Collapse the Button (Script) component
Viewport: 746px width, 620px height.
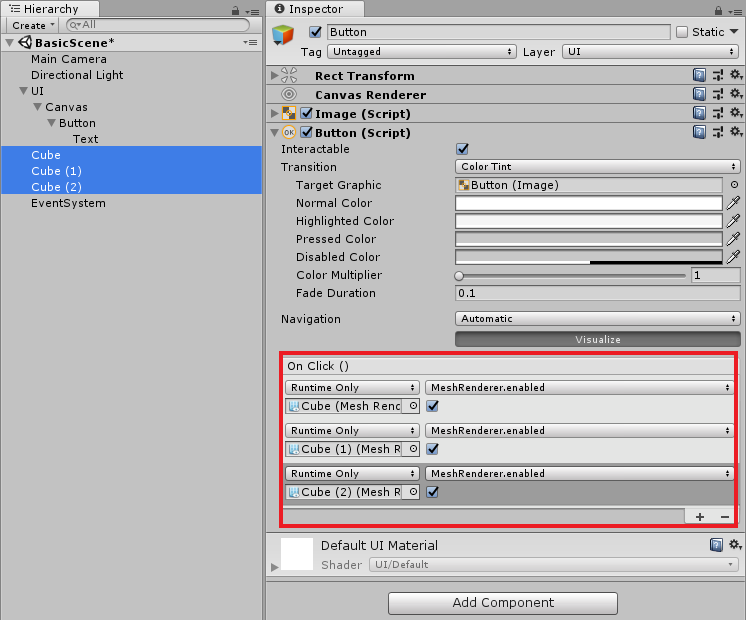pyautogui.click(x=275, y=133)
